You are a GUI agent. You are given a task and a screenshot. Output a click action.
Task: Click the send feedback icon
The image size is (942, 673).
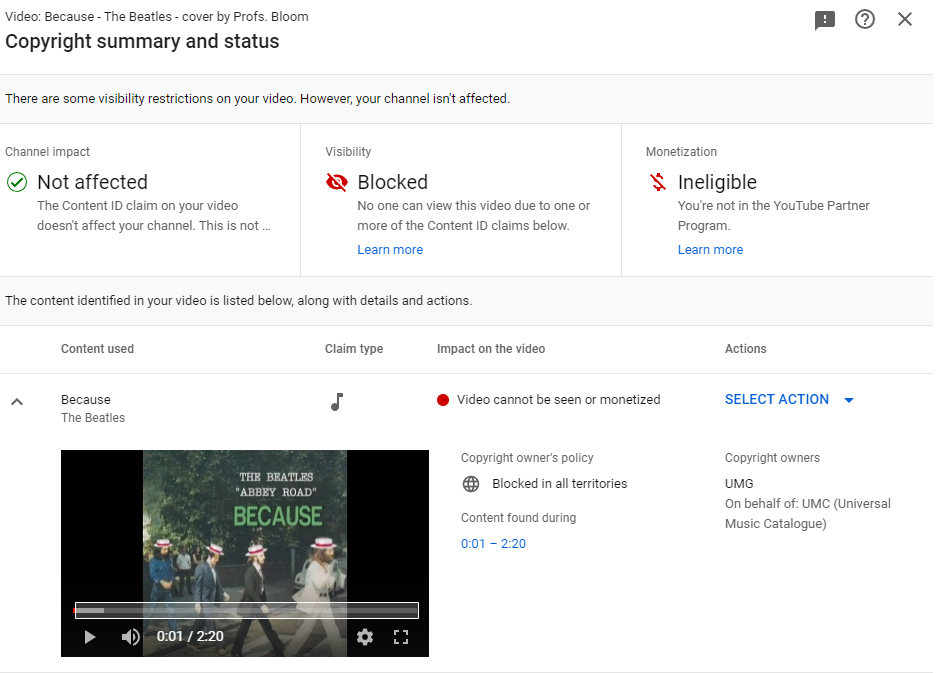pos(825,20)
